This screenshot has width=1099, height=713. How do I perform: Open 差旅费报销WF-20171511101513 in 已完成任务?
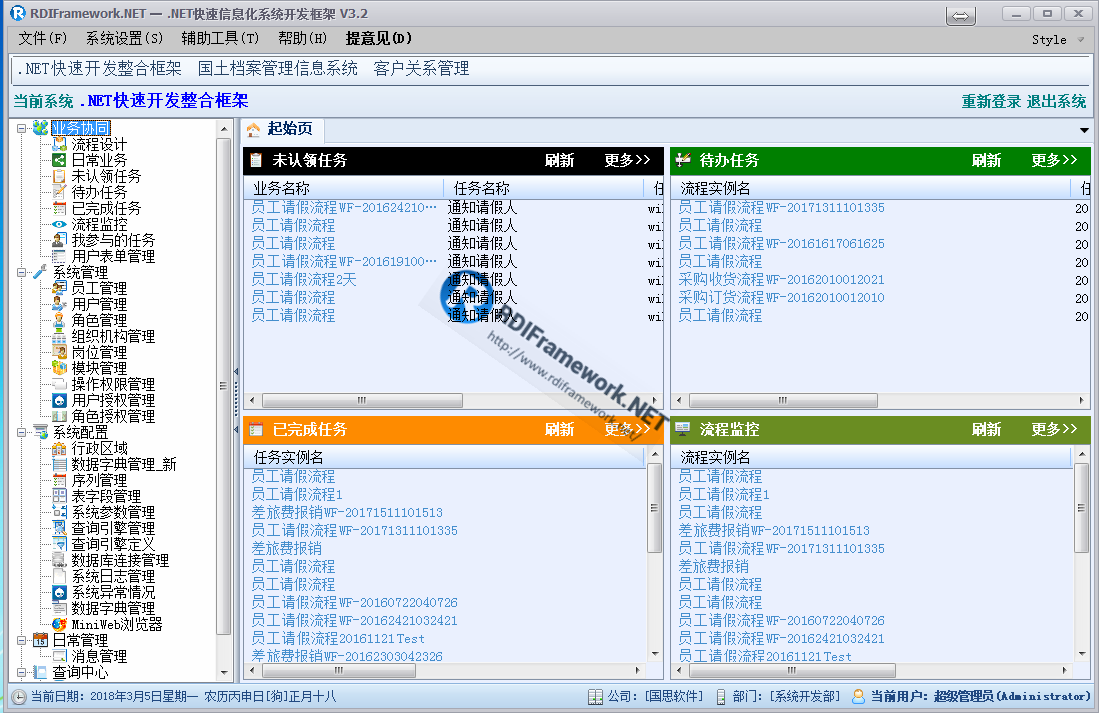(x=347, y=512)
